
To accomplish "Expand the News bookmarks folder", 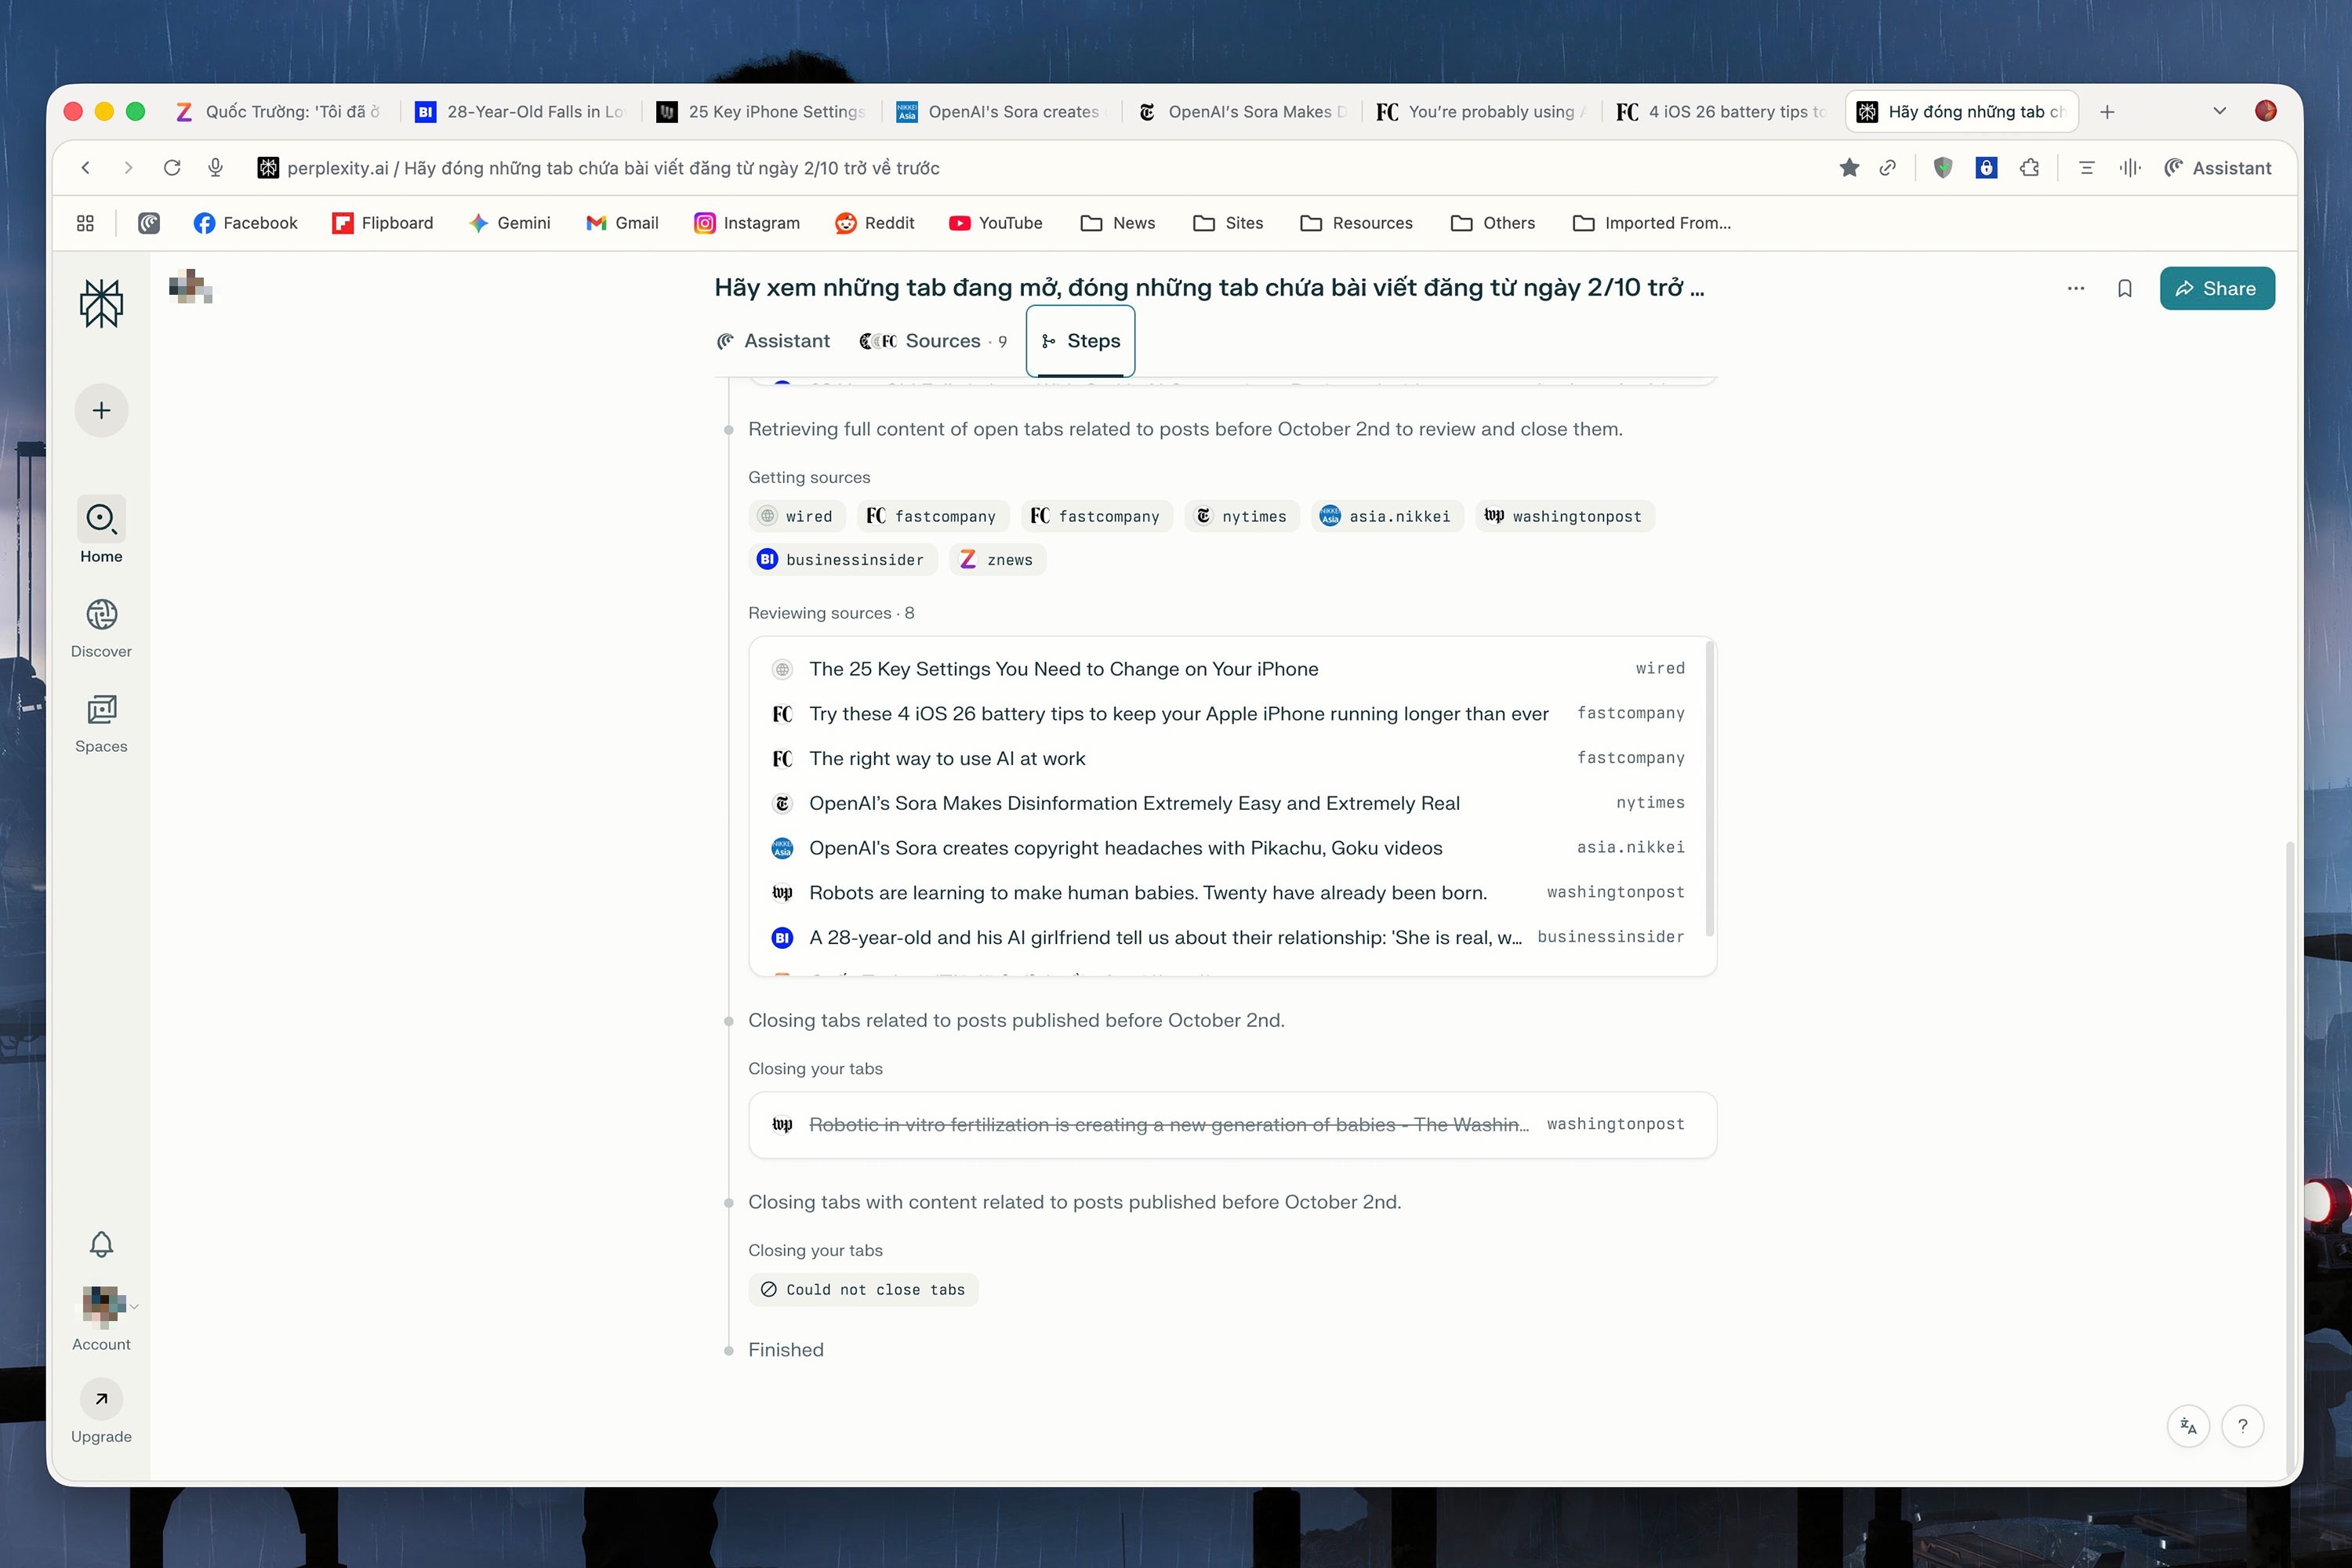I will (1118, 223).
